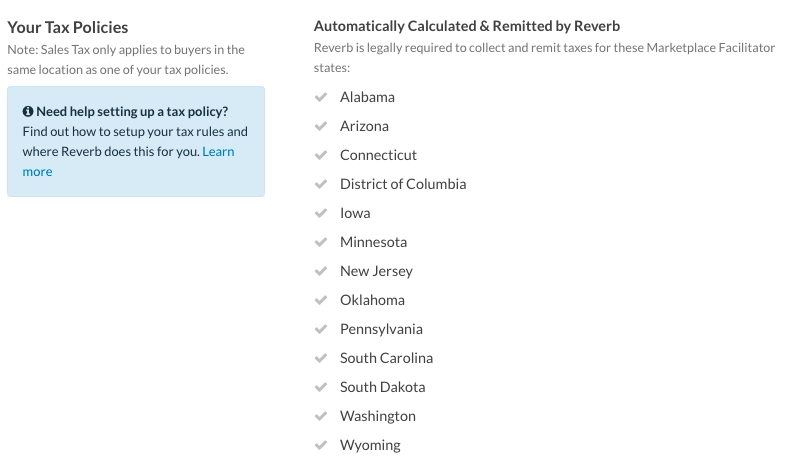Click the Automatically Calculated & Remitted heading
785x475 pixels.
coord(467,26)
